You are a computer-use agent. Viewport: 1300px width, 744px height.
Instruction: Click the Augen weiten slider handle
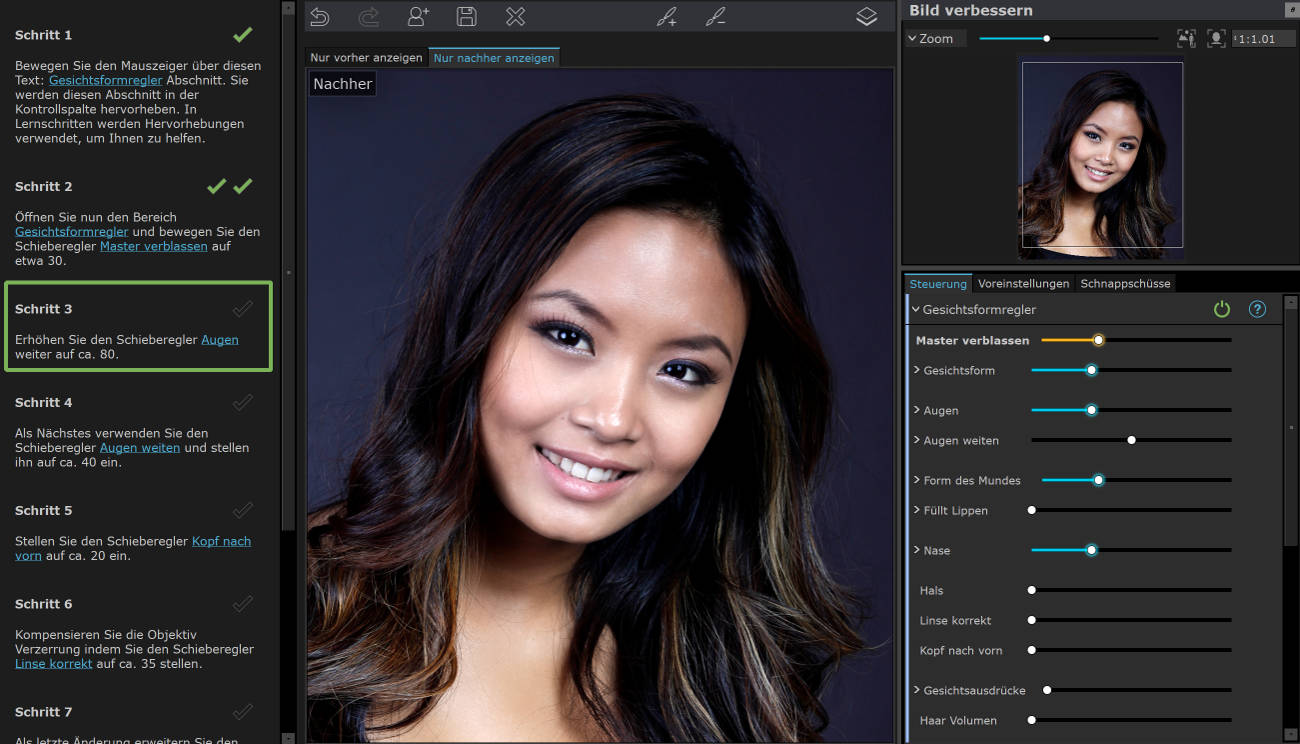[x=1132, y=440]
